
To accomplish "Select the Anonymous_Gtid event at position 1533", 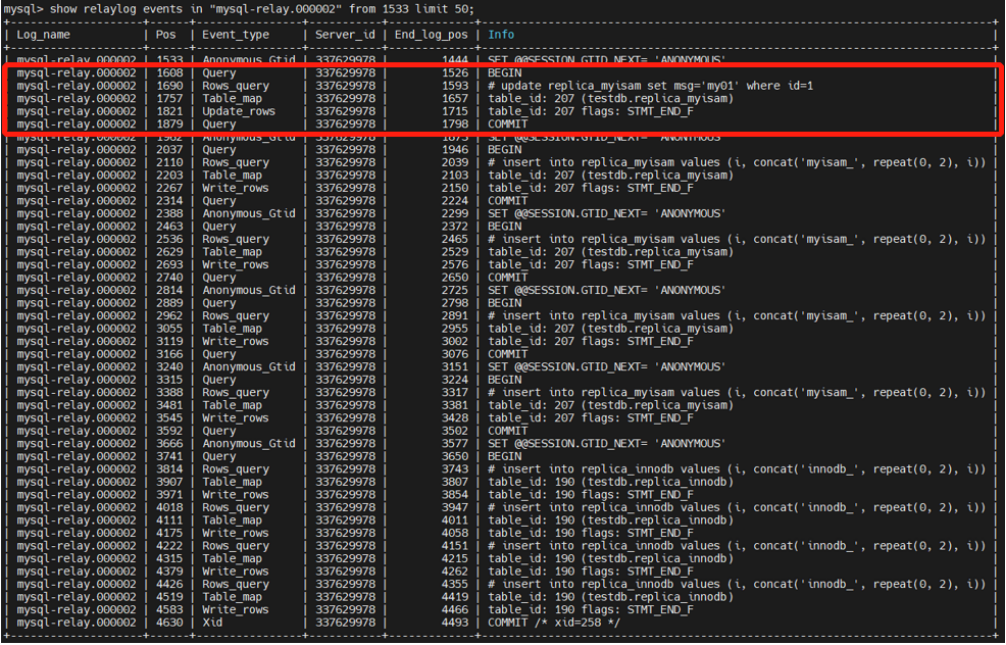I will click(252, 60).
